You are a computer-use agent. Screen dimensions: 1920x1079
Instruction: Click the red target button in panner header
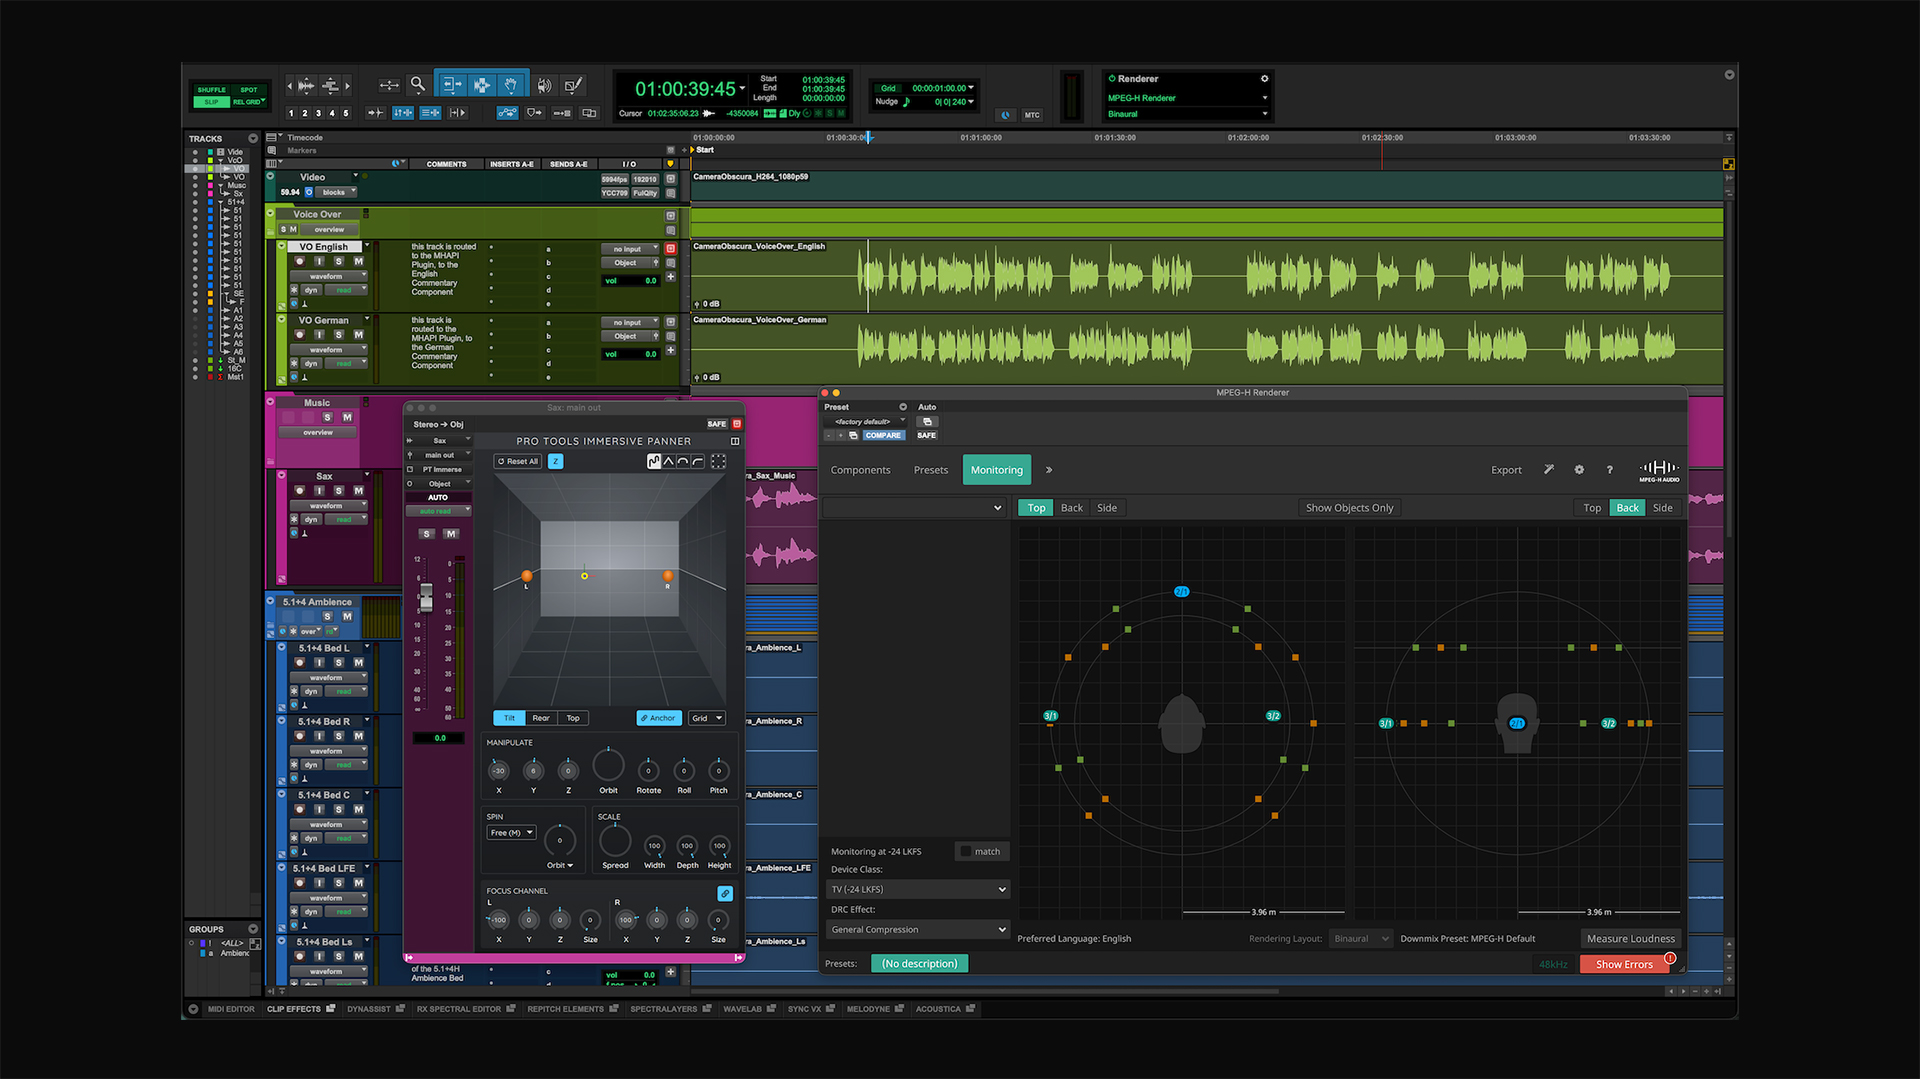coord(737,424)
